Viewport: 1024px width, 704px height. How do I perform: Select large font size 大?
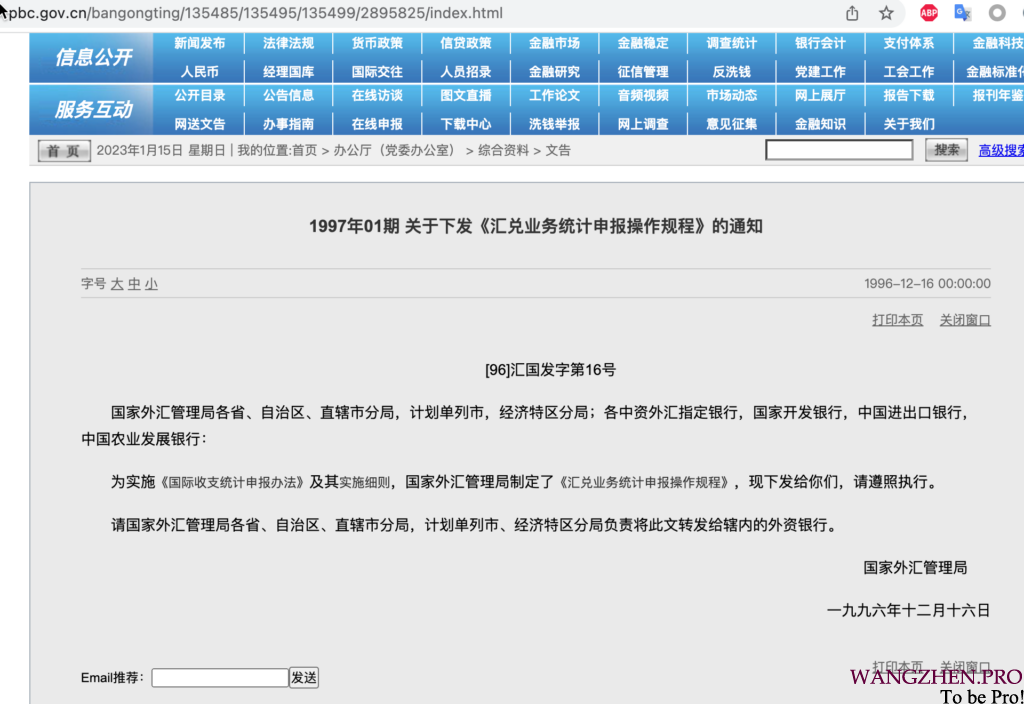click(117, 284)
